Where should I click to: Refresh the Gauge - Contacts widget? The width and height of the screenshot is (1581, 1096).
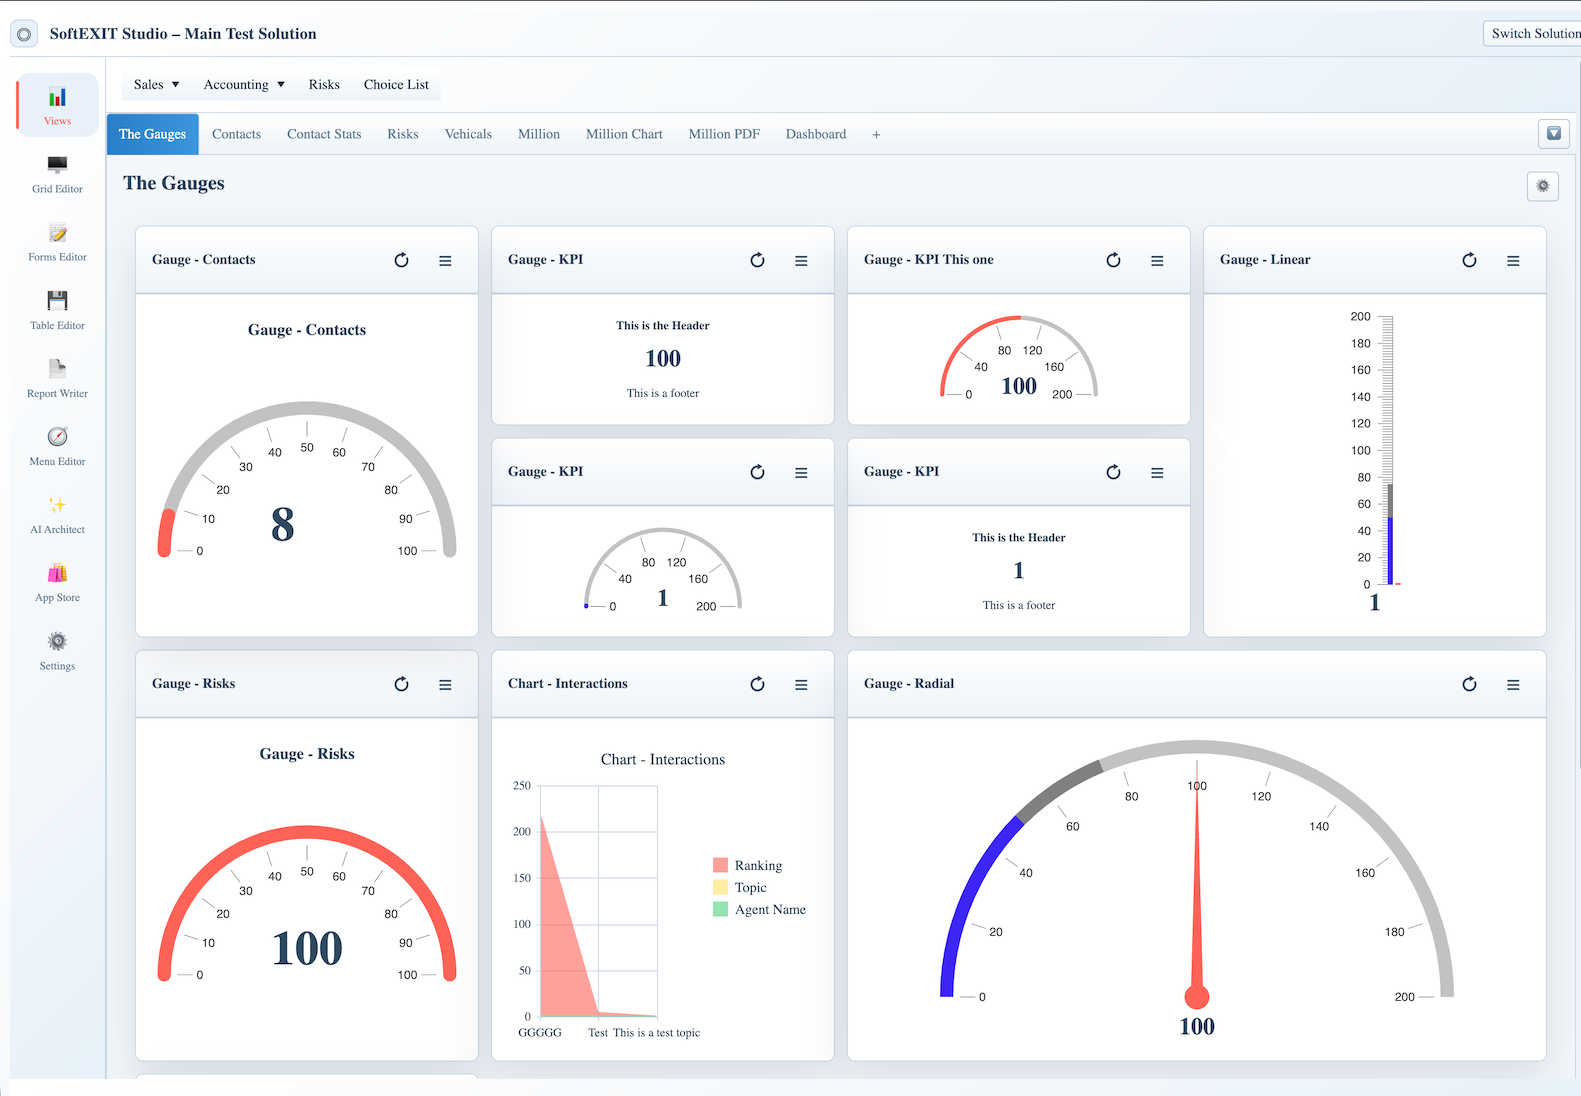[x=401, y=260]
